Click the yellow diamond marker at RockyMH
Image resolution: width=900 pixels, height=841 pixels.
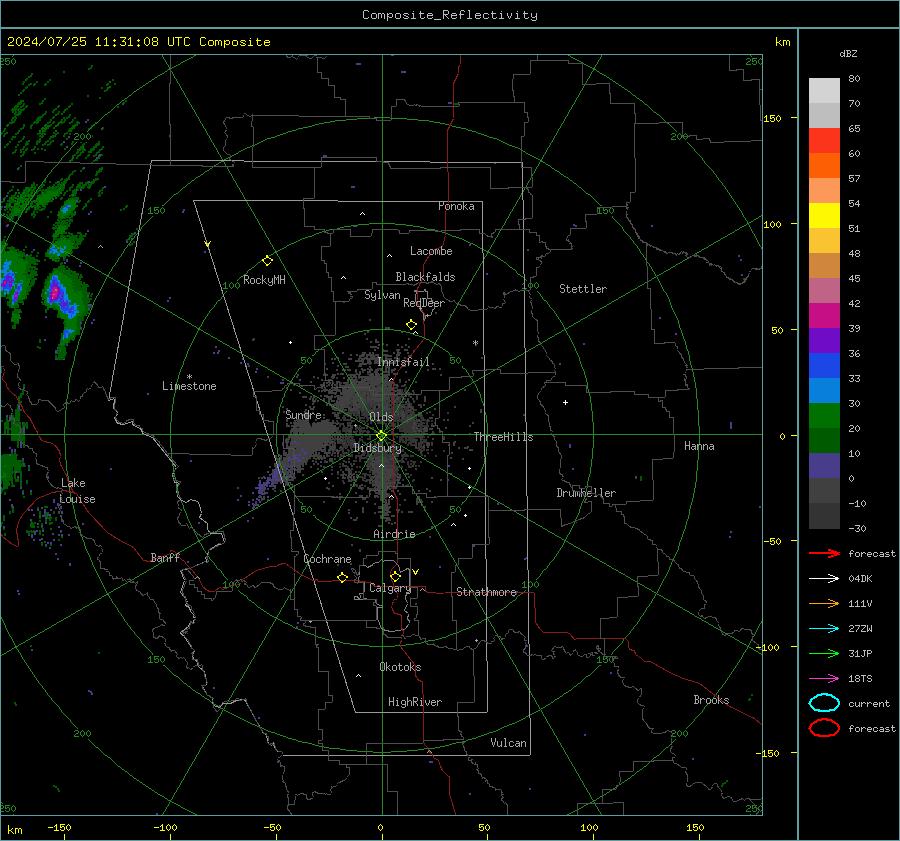click(x=267, y=261)
